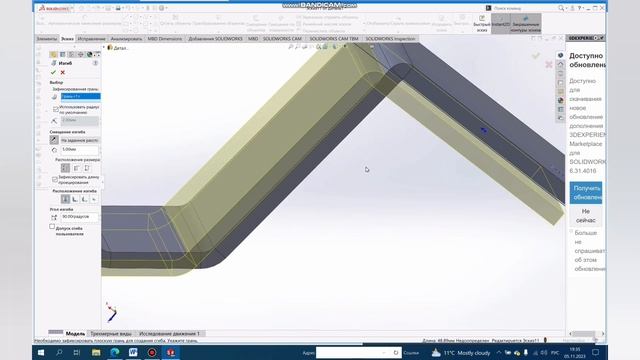Open the SOLIDWORKS Resources task pane icon
Viewport: 640px width, 360px height.
click(x=561, y=64)
